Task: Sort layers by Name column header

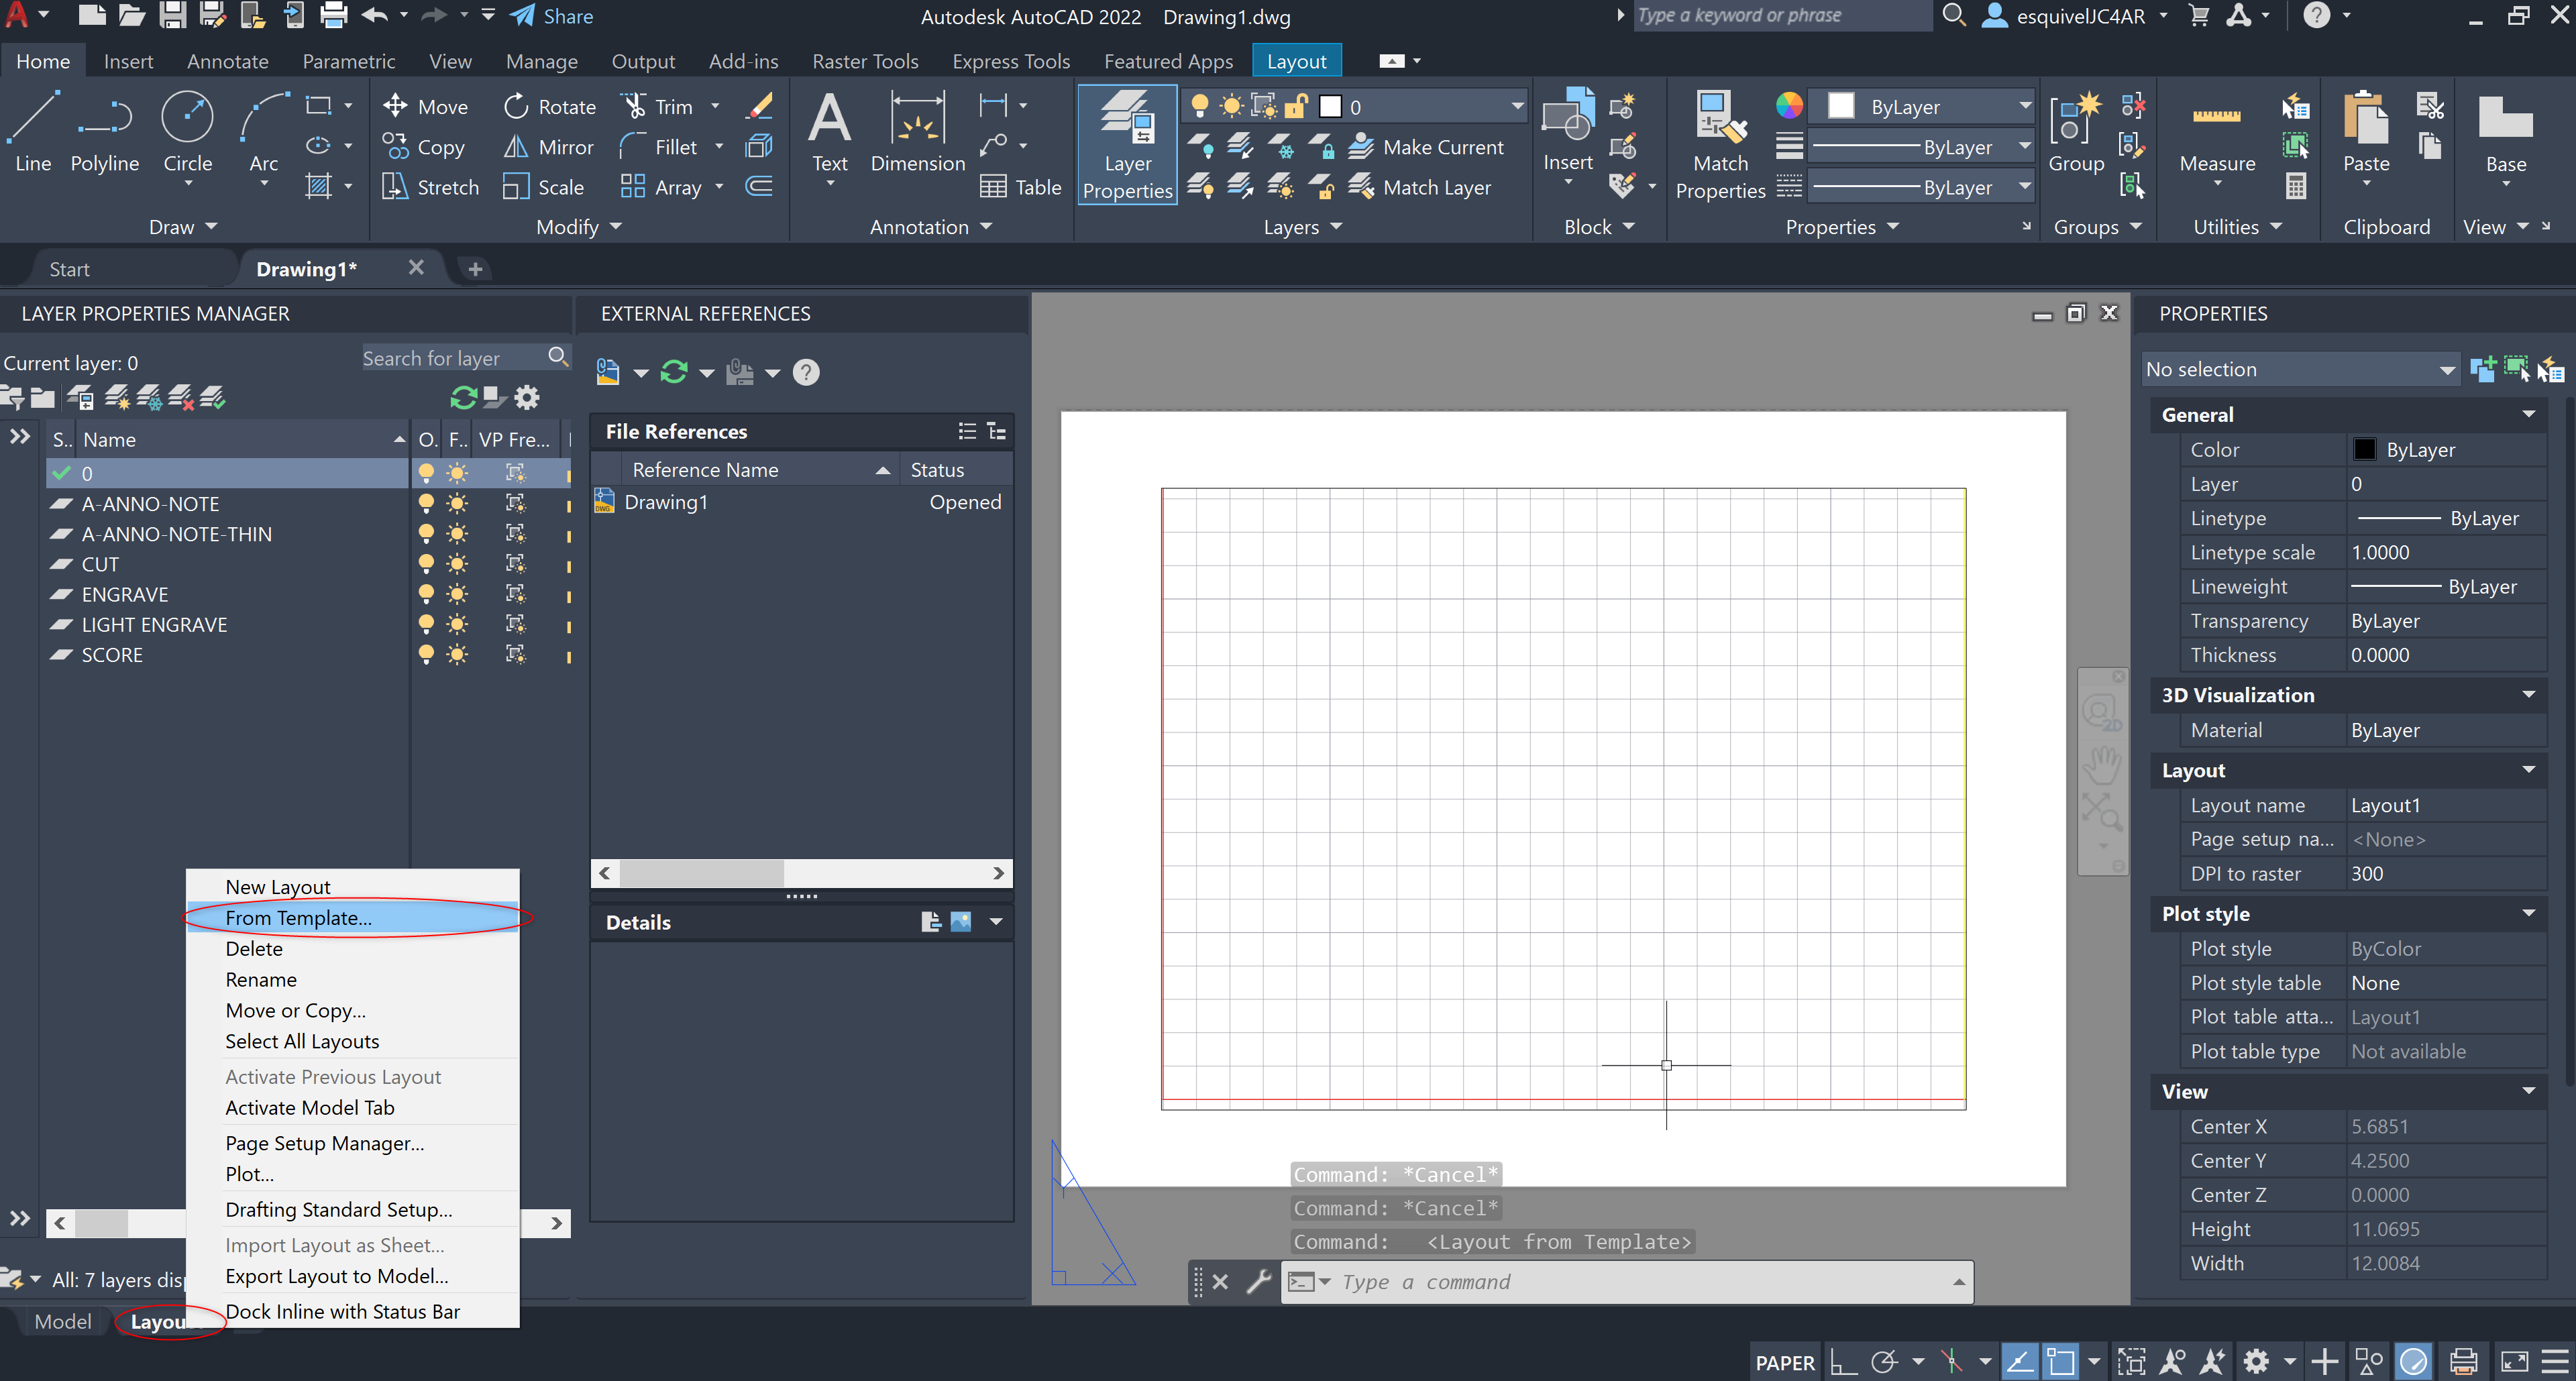Action: (x=242, y=439)
